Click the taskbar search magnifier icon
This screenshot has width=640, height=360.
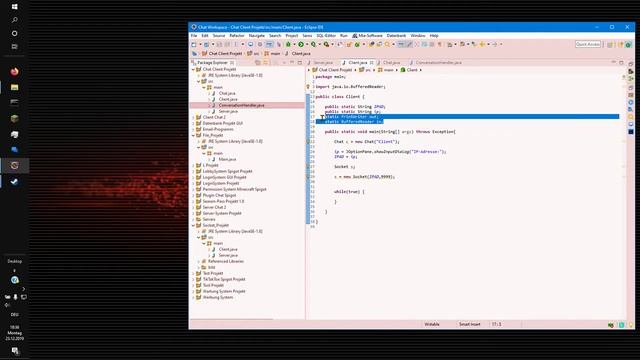(14, 20)
